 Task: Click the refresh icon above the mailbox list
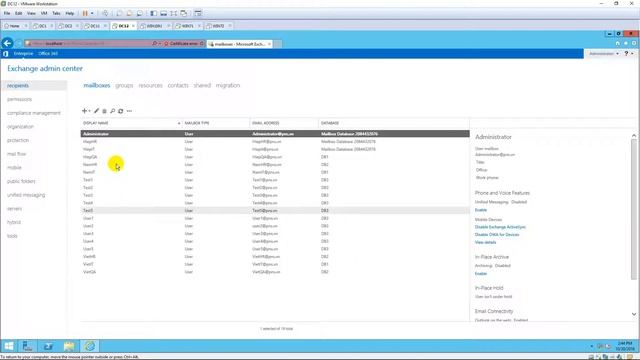(x=120, y=111)
